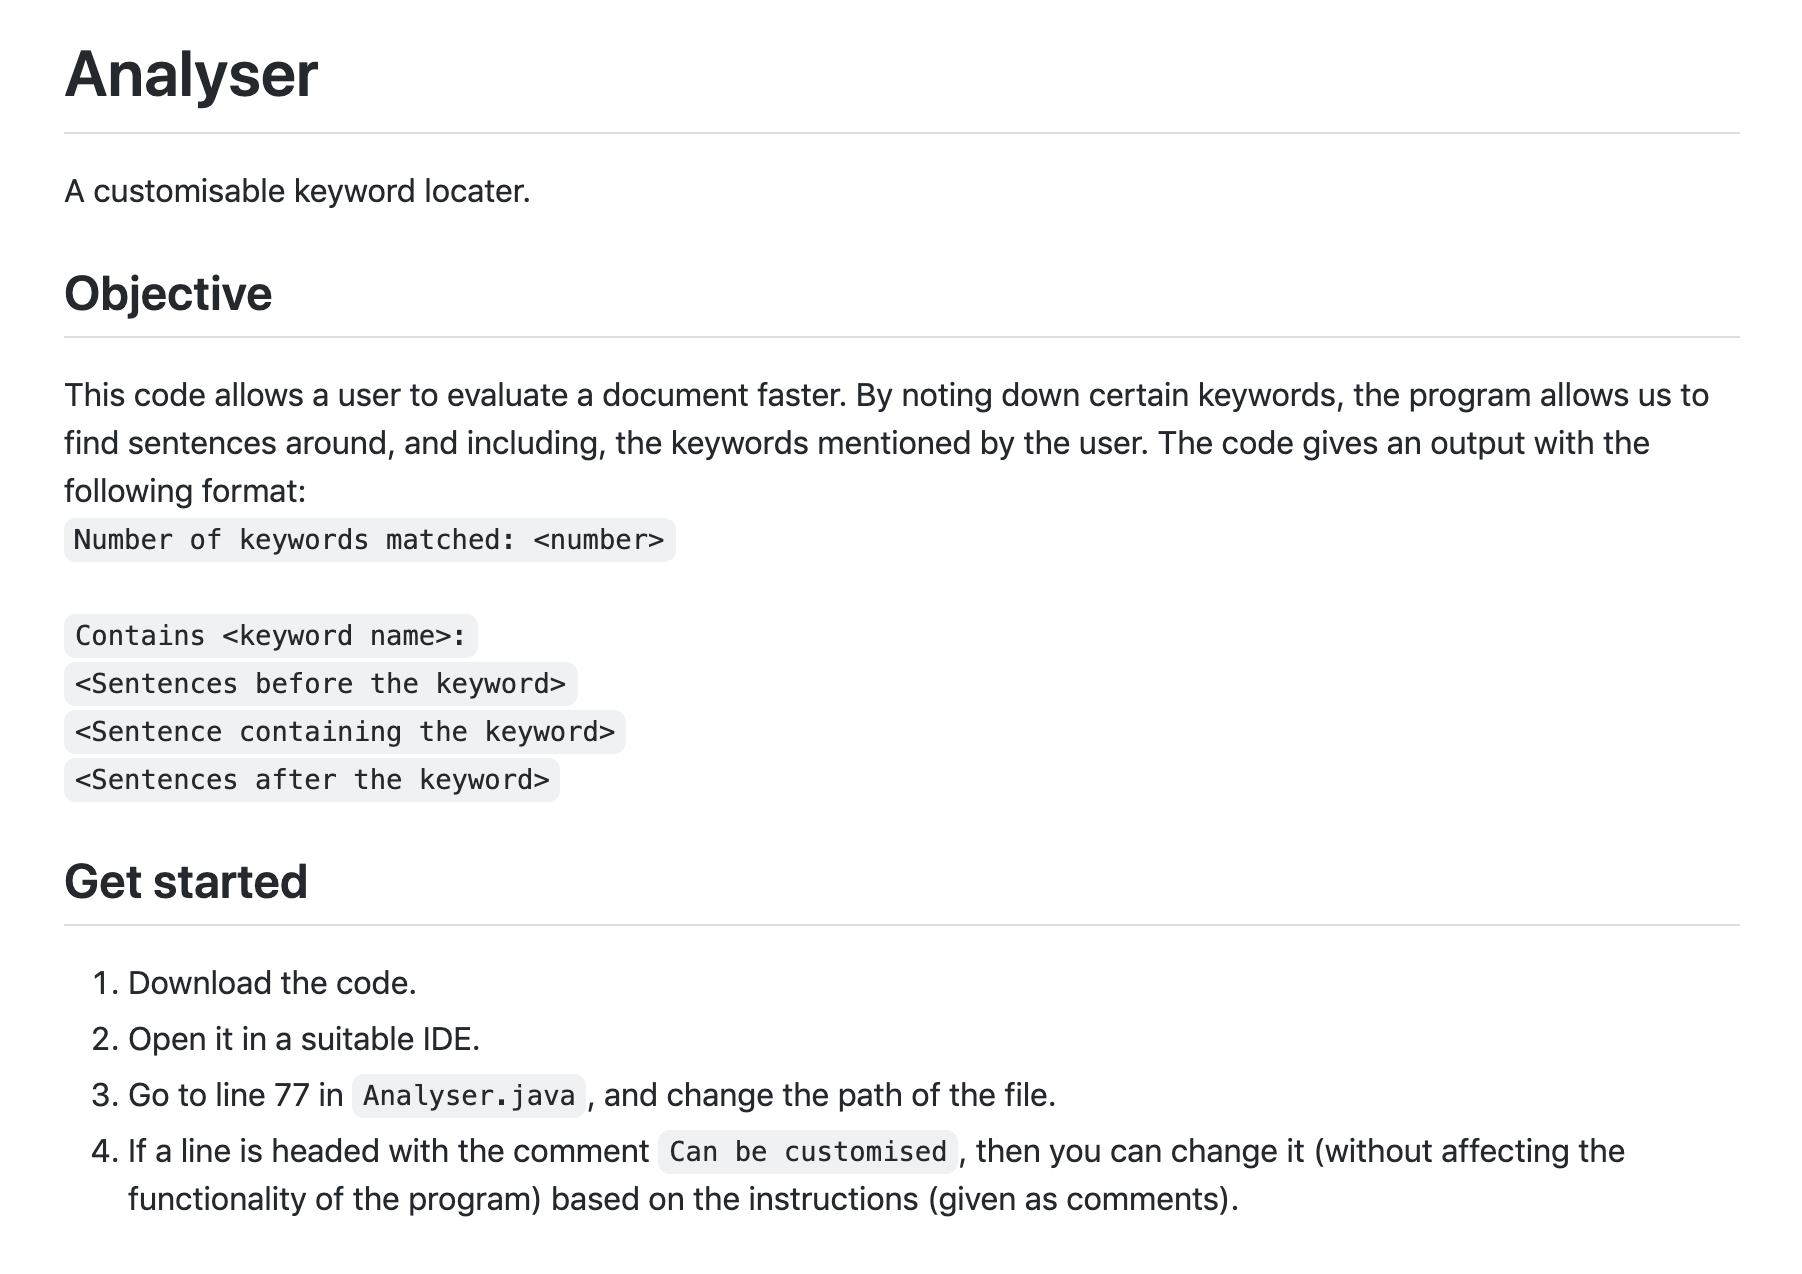The height and width of the screenshot is (1274, 1802).
Task: Click the Objective section heading
Action: pyautogui.click(x=168, y=294)
